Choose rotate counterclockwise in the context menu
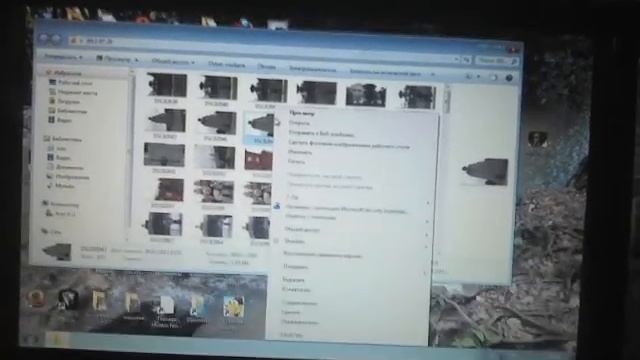Image resolution: width=640 pixels, height=360 pixels. click(330, 187)
